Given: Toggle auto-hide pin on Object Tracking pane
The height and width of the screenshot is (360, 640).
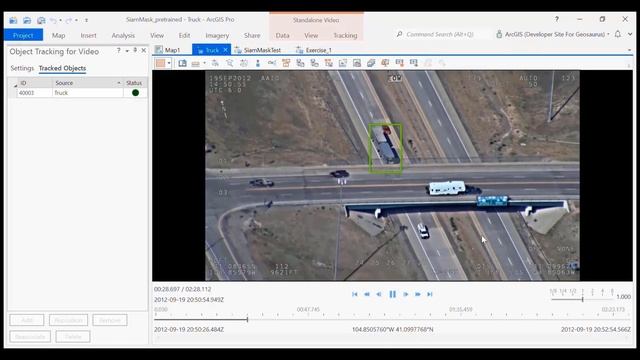Looking at the screenshot, I should [135, 50].
